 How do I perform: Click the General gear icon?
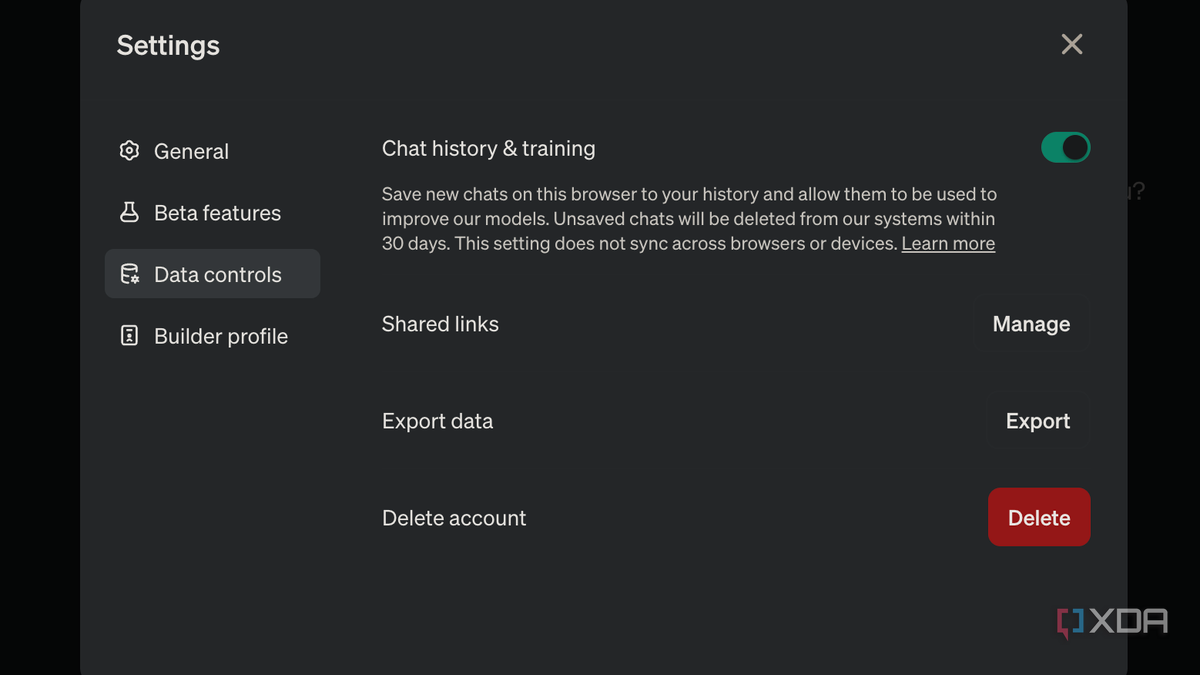pos(129,151)
